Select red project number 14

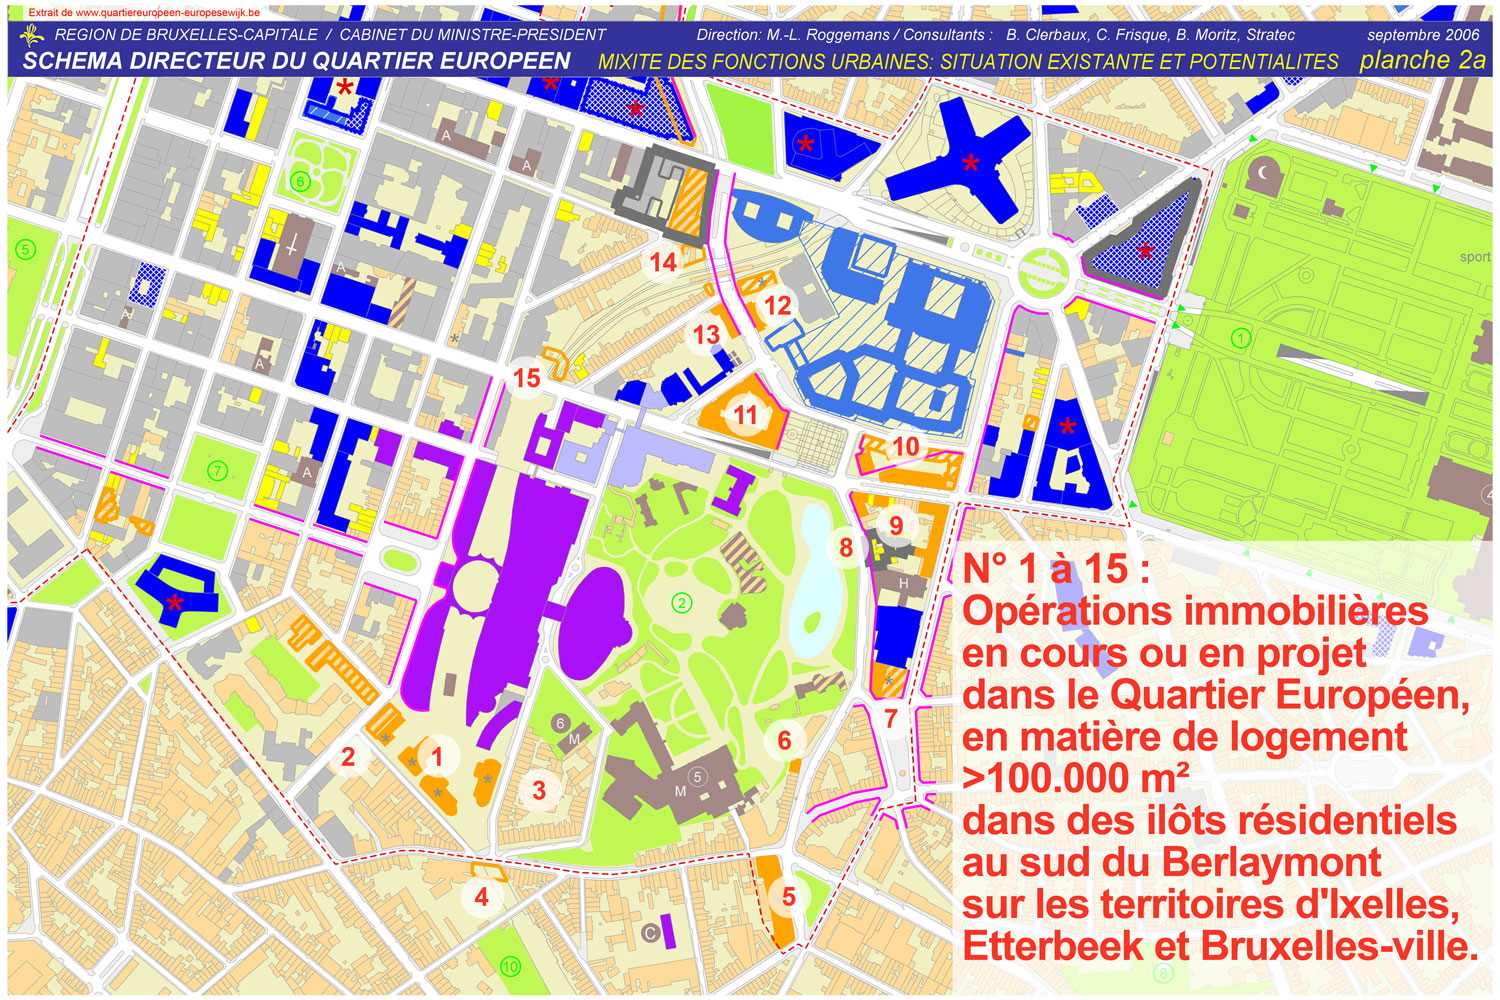664,262
